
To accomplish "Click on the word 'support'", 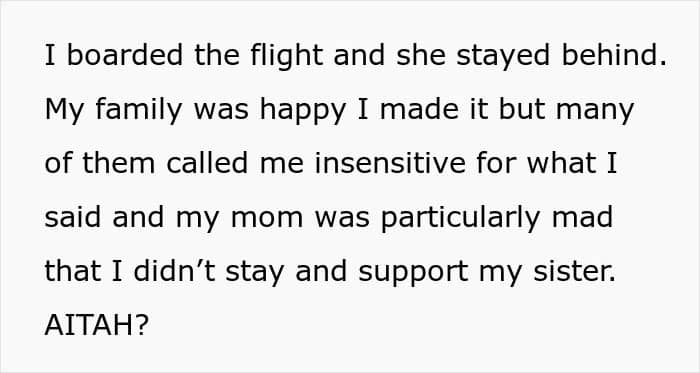I will (413, 273).
